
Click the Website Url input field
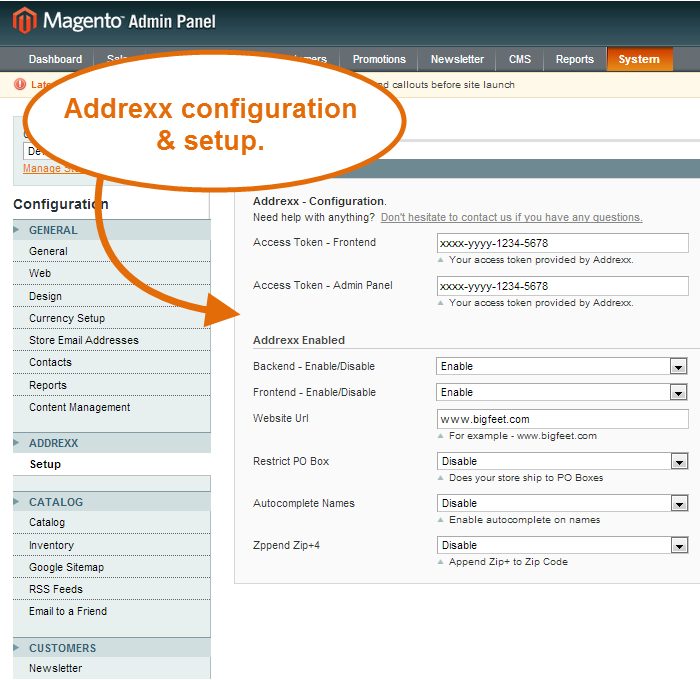562,419
